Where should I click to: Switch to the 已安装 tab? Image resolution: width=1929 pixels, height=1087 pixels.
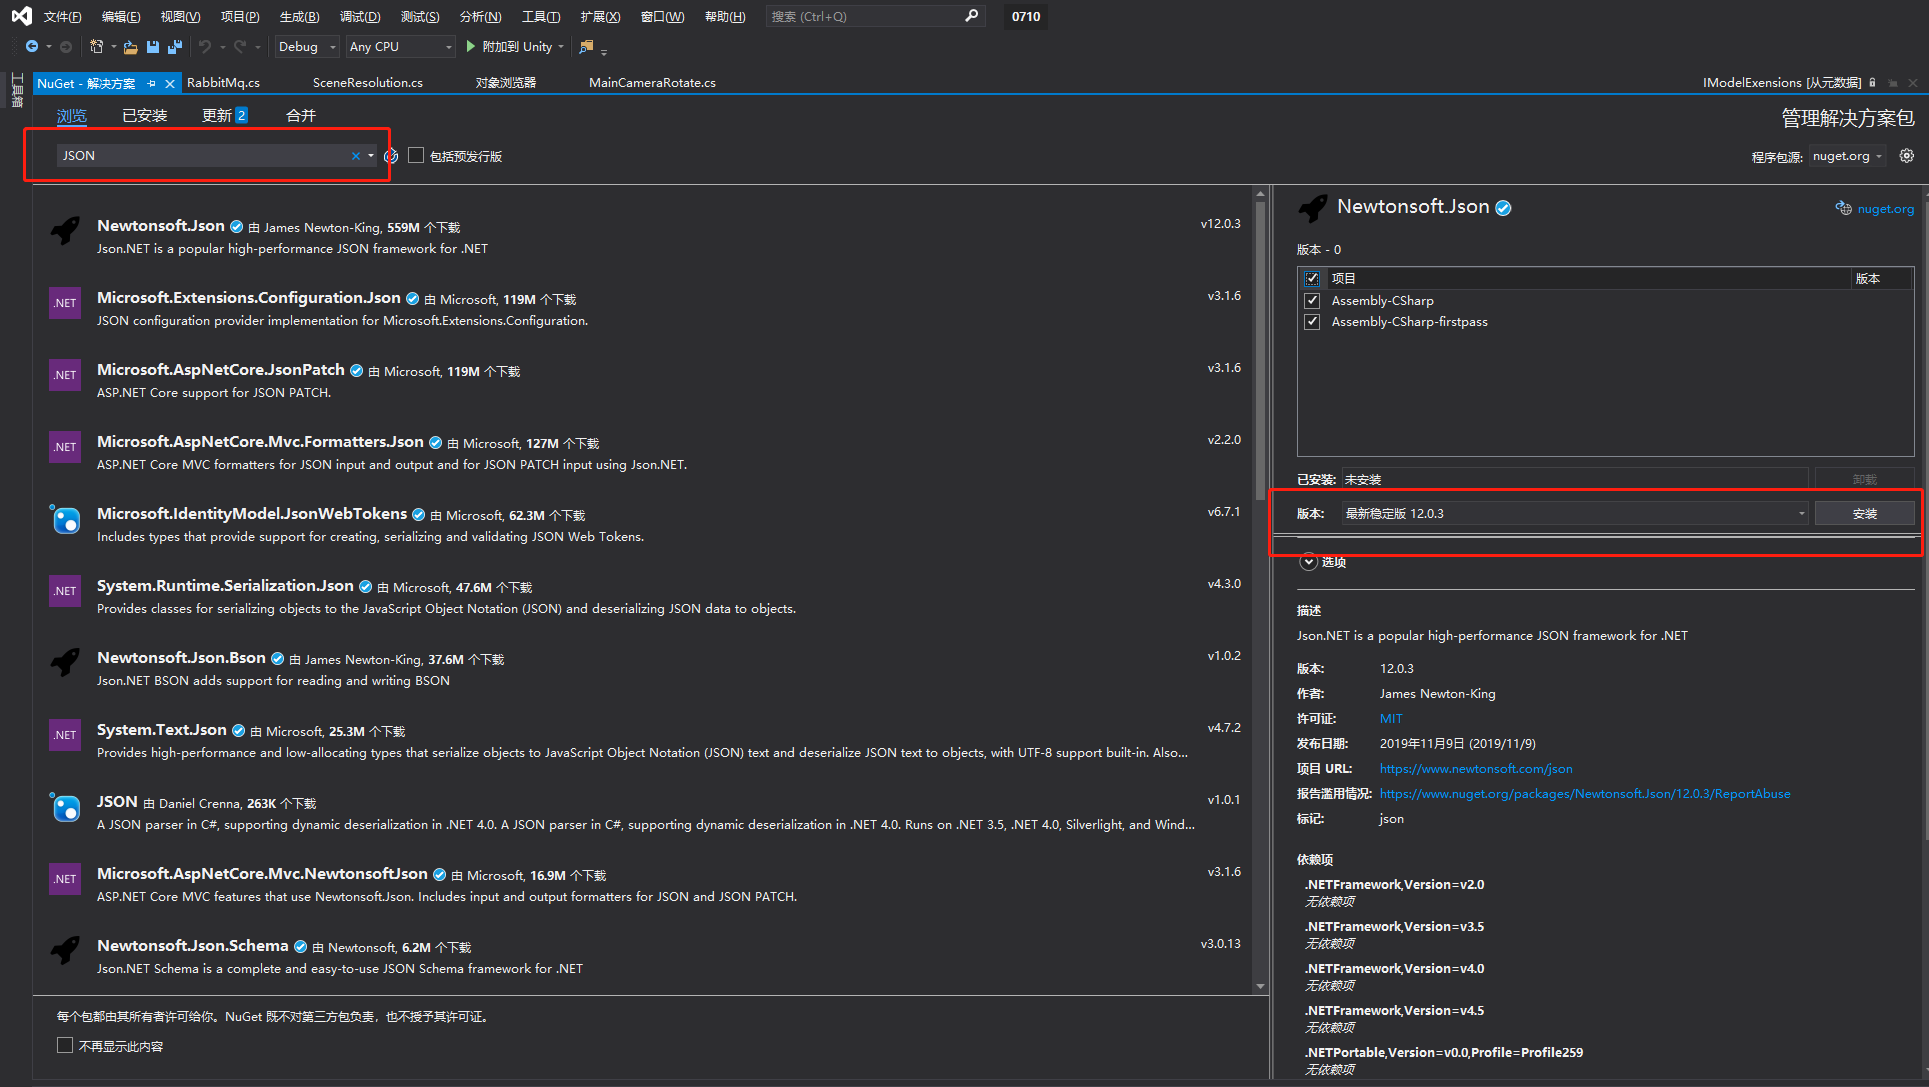[x=145, y=116]
